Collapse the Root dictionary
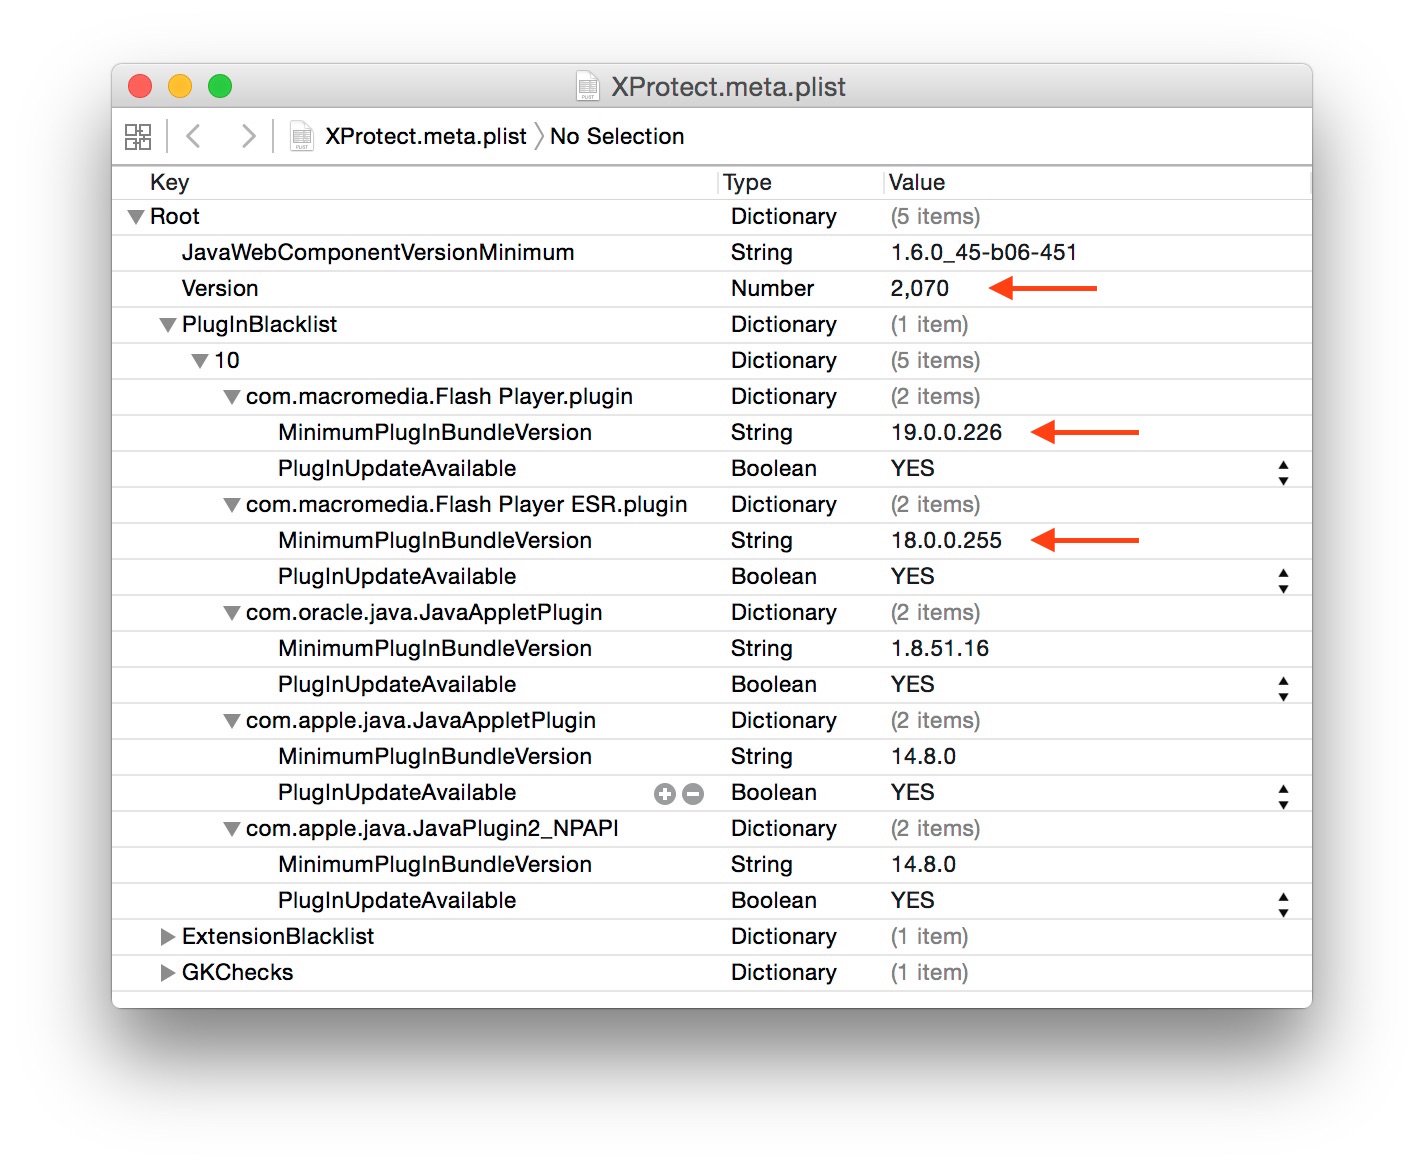 pyautogui.click(x=136, y=217)
